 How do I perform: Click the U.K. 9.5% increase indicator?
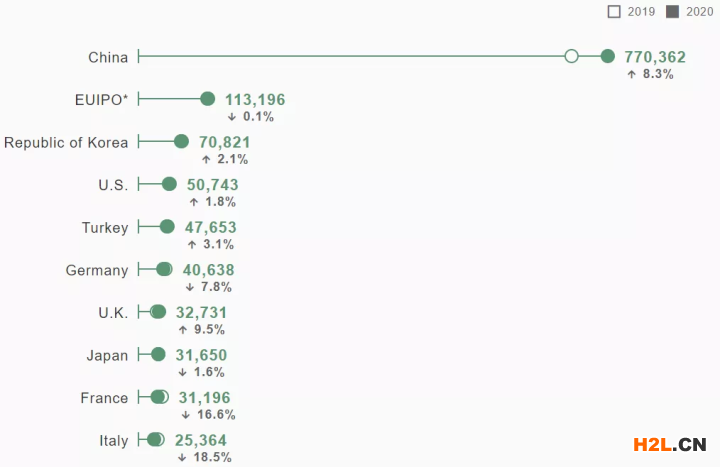(201, 329)
